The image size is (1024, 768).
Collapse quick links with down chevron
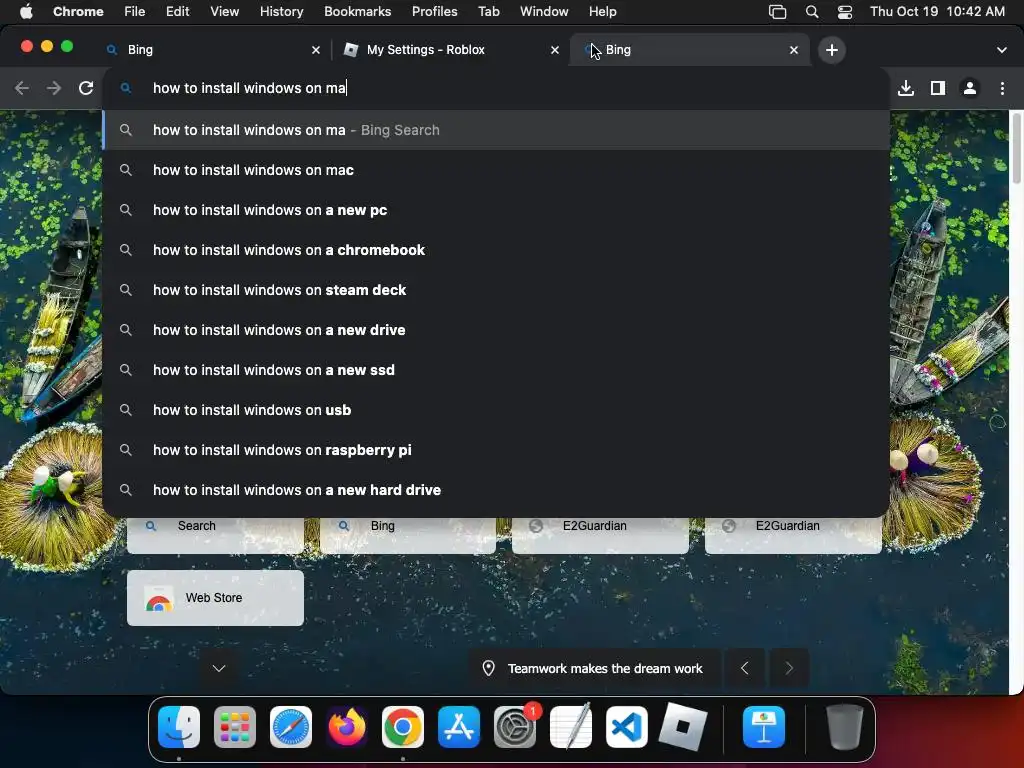(219, 668)
